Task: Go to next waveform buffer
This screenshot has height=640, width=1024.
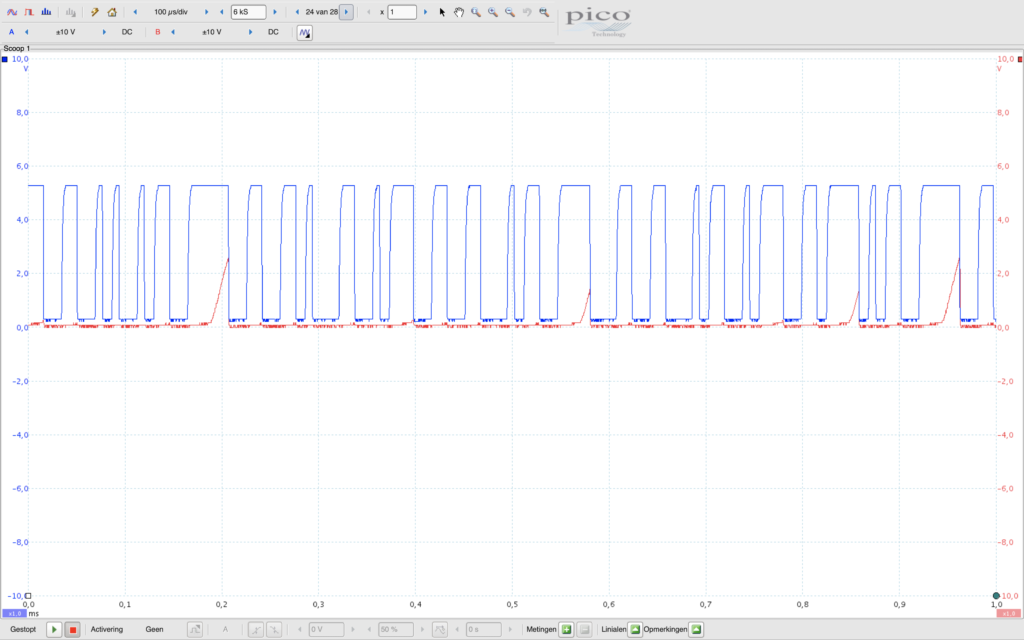Action: 346,12
